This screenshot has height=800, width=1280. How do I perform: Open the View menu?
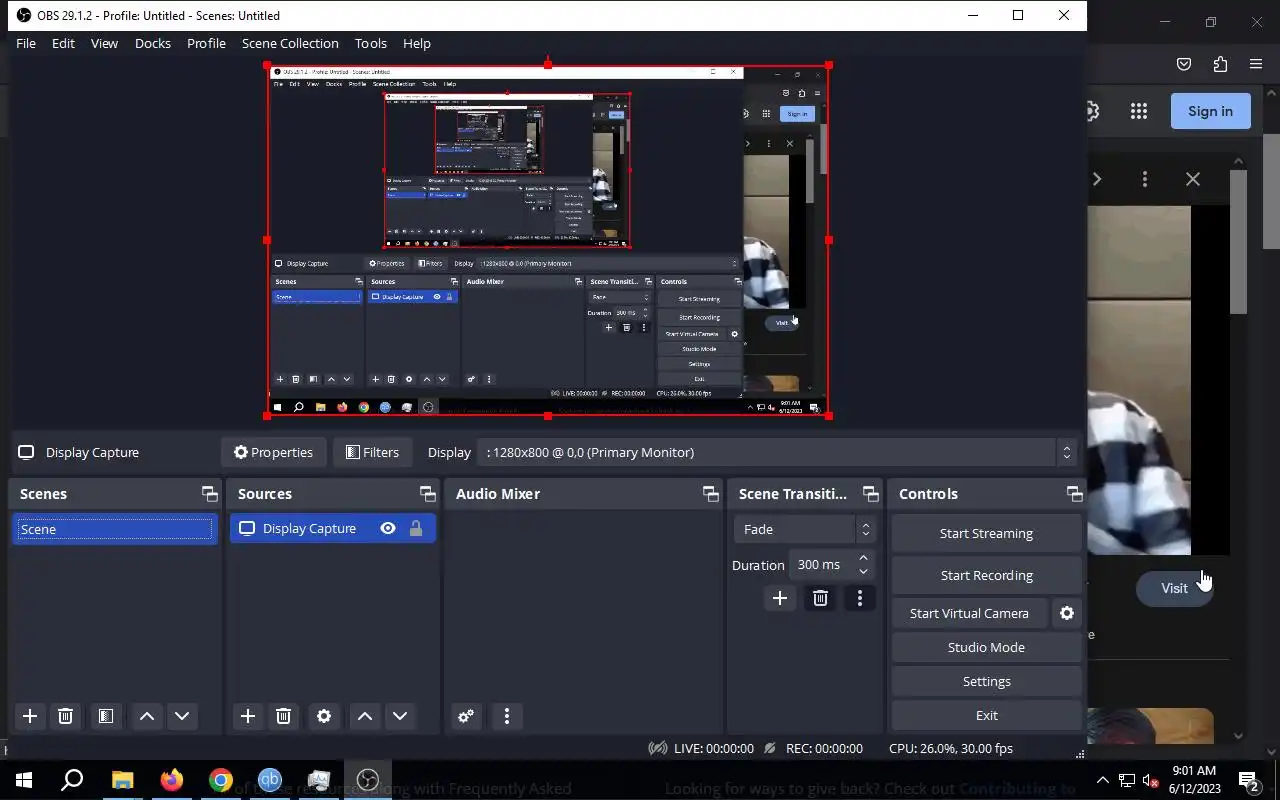coord(104,43)
